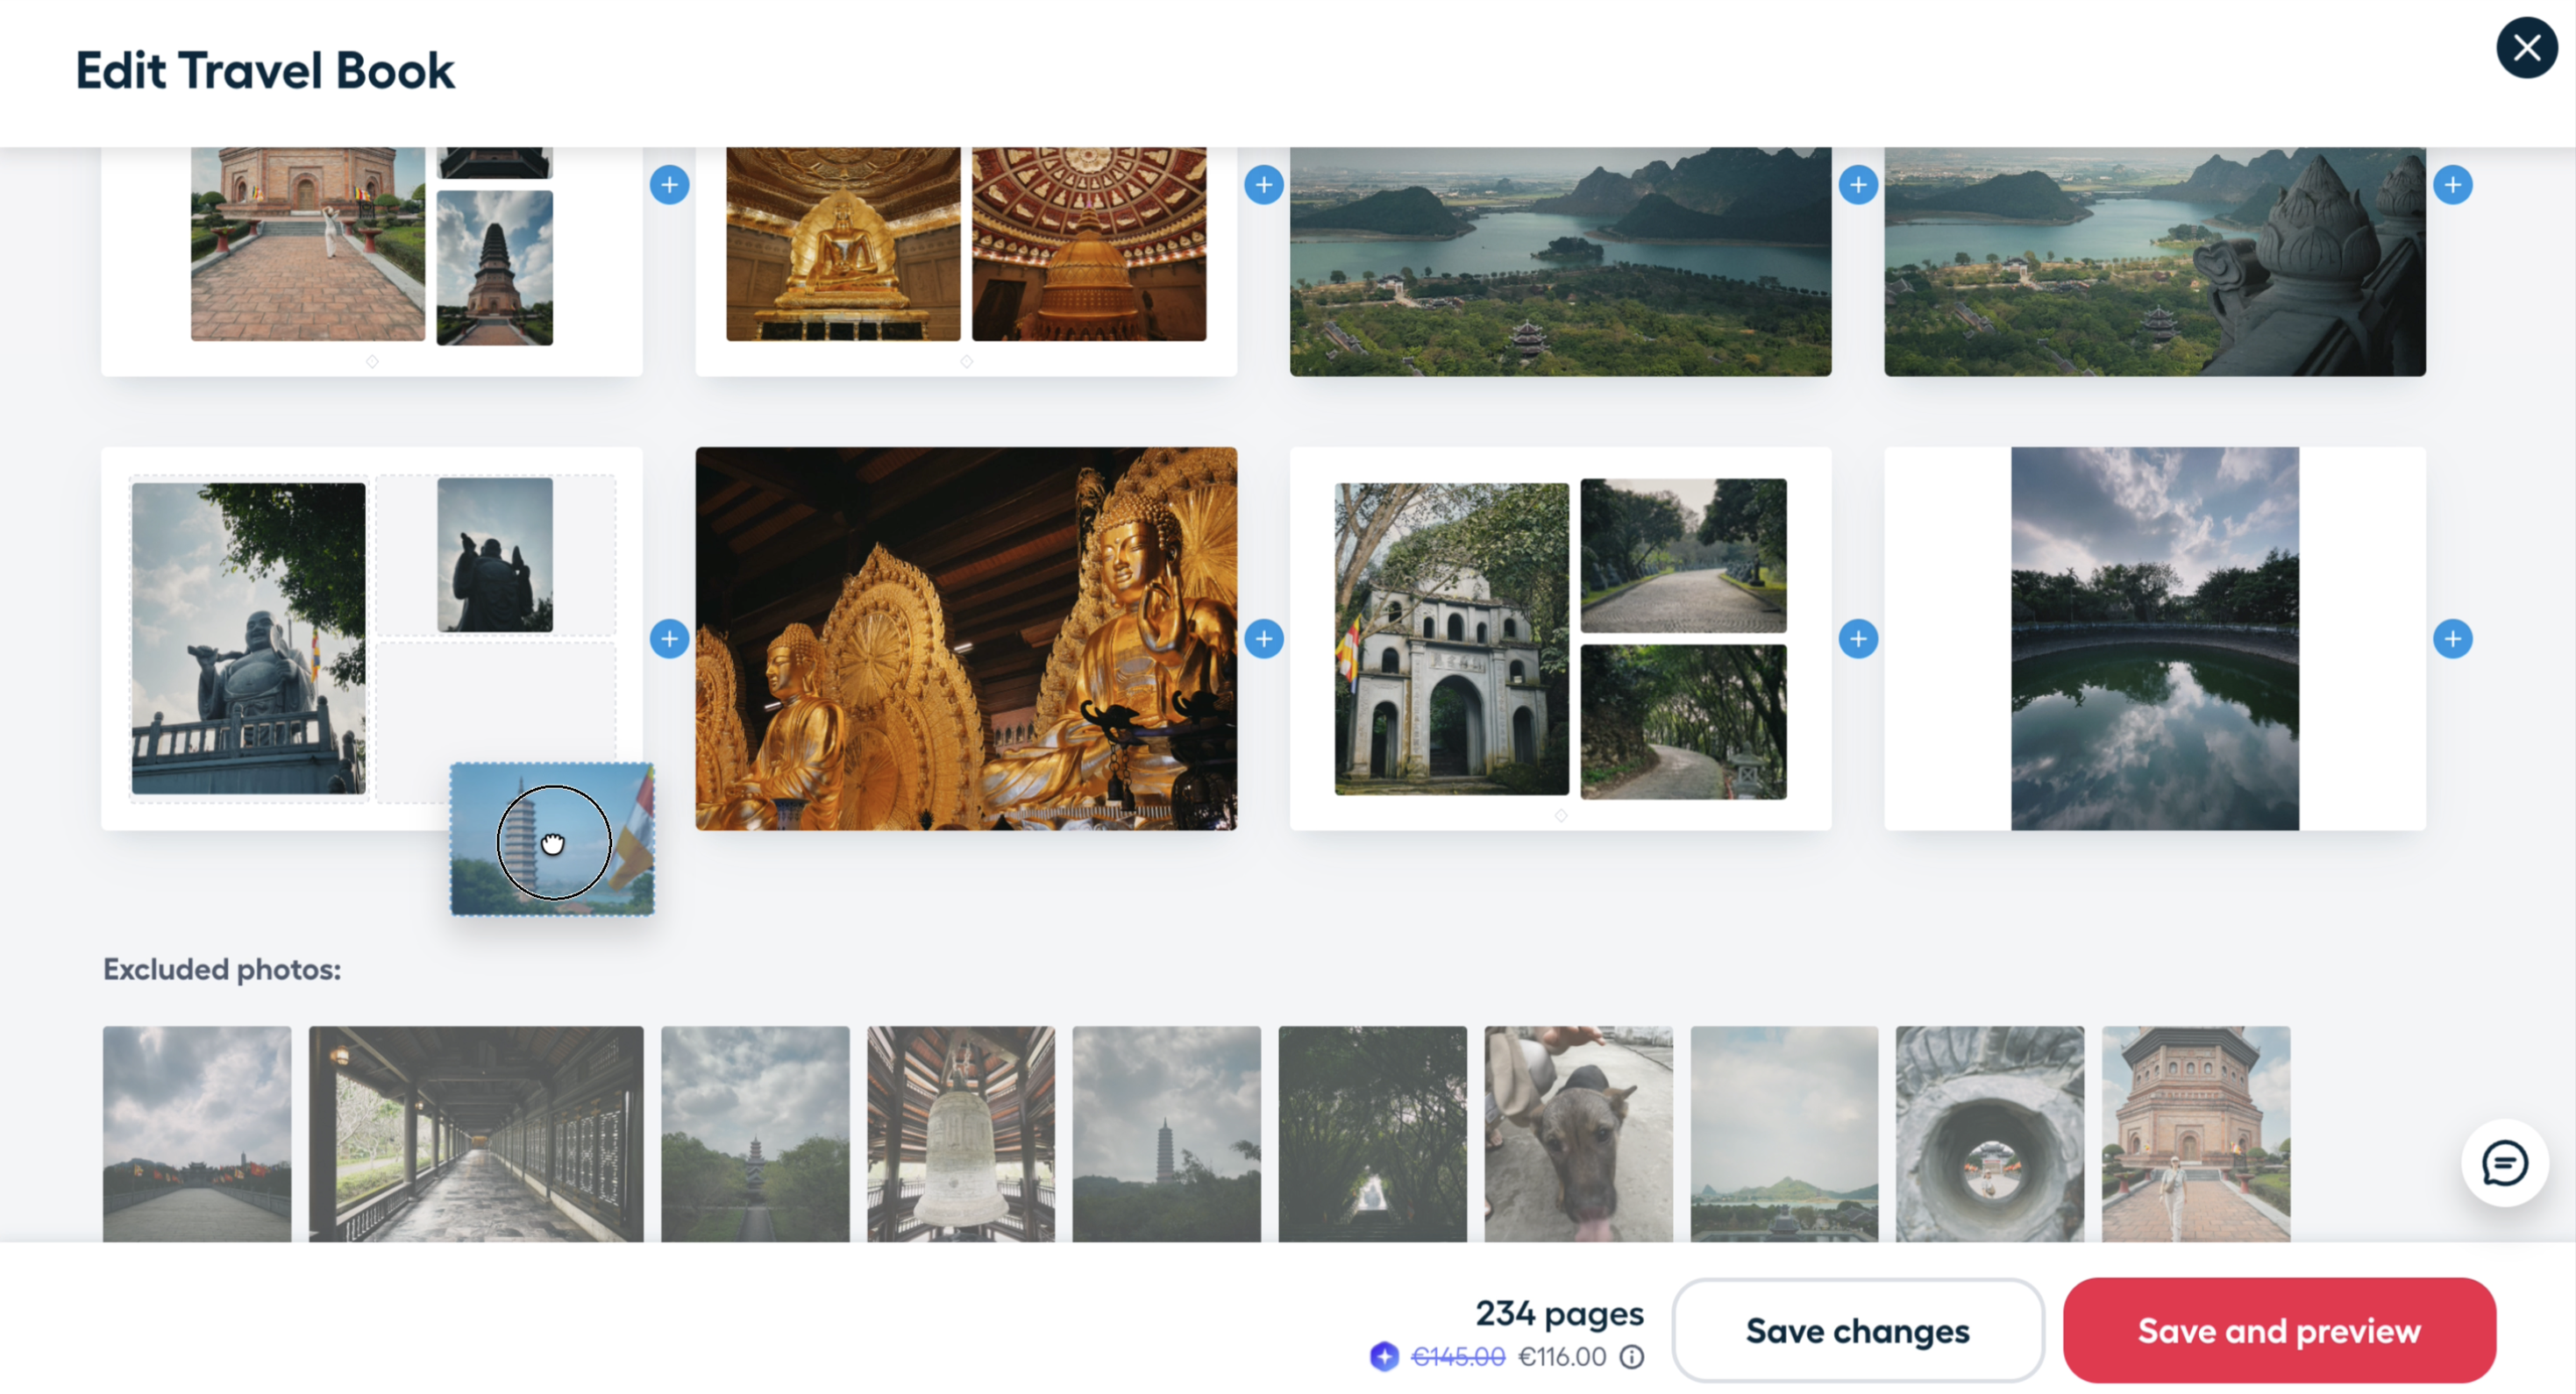Pick the excluded hazy lake and hills photo
This screenshot has width=2576, height=1394.
1784,1134
